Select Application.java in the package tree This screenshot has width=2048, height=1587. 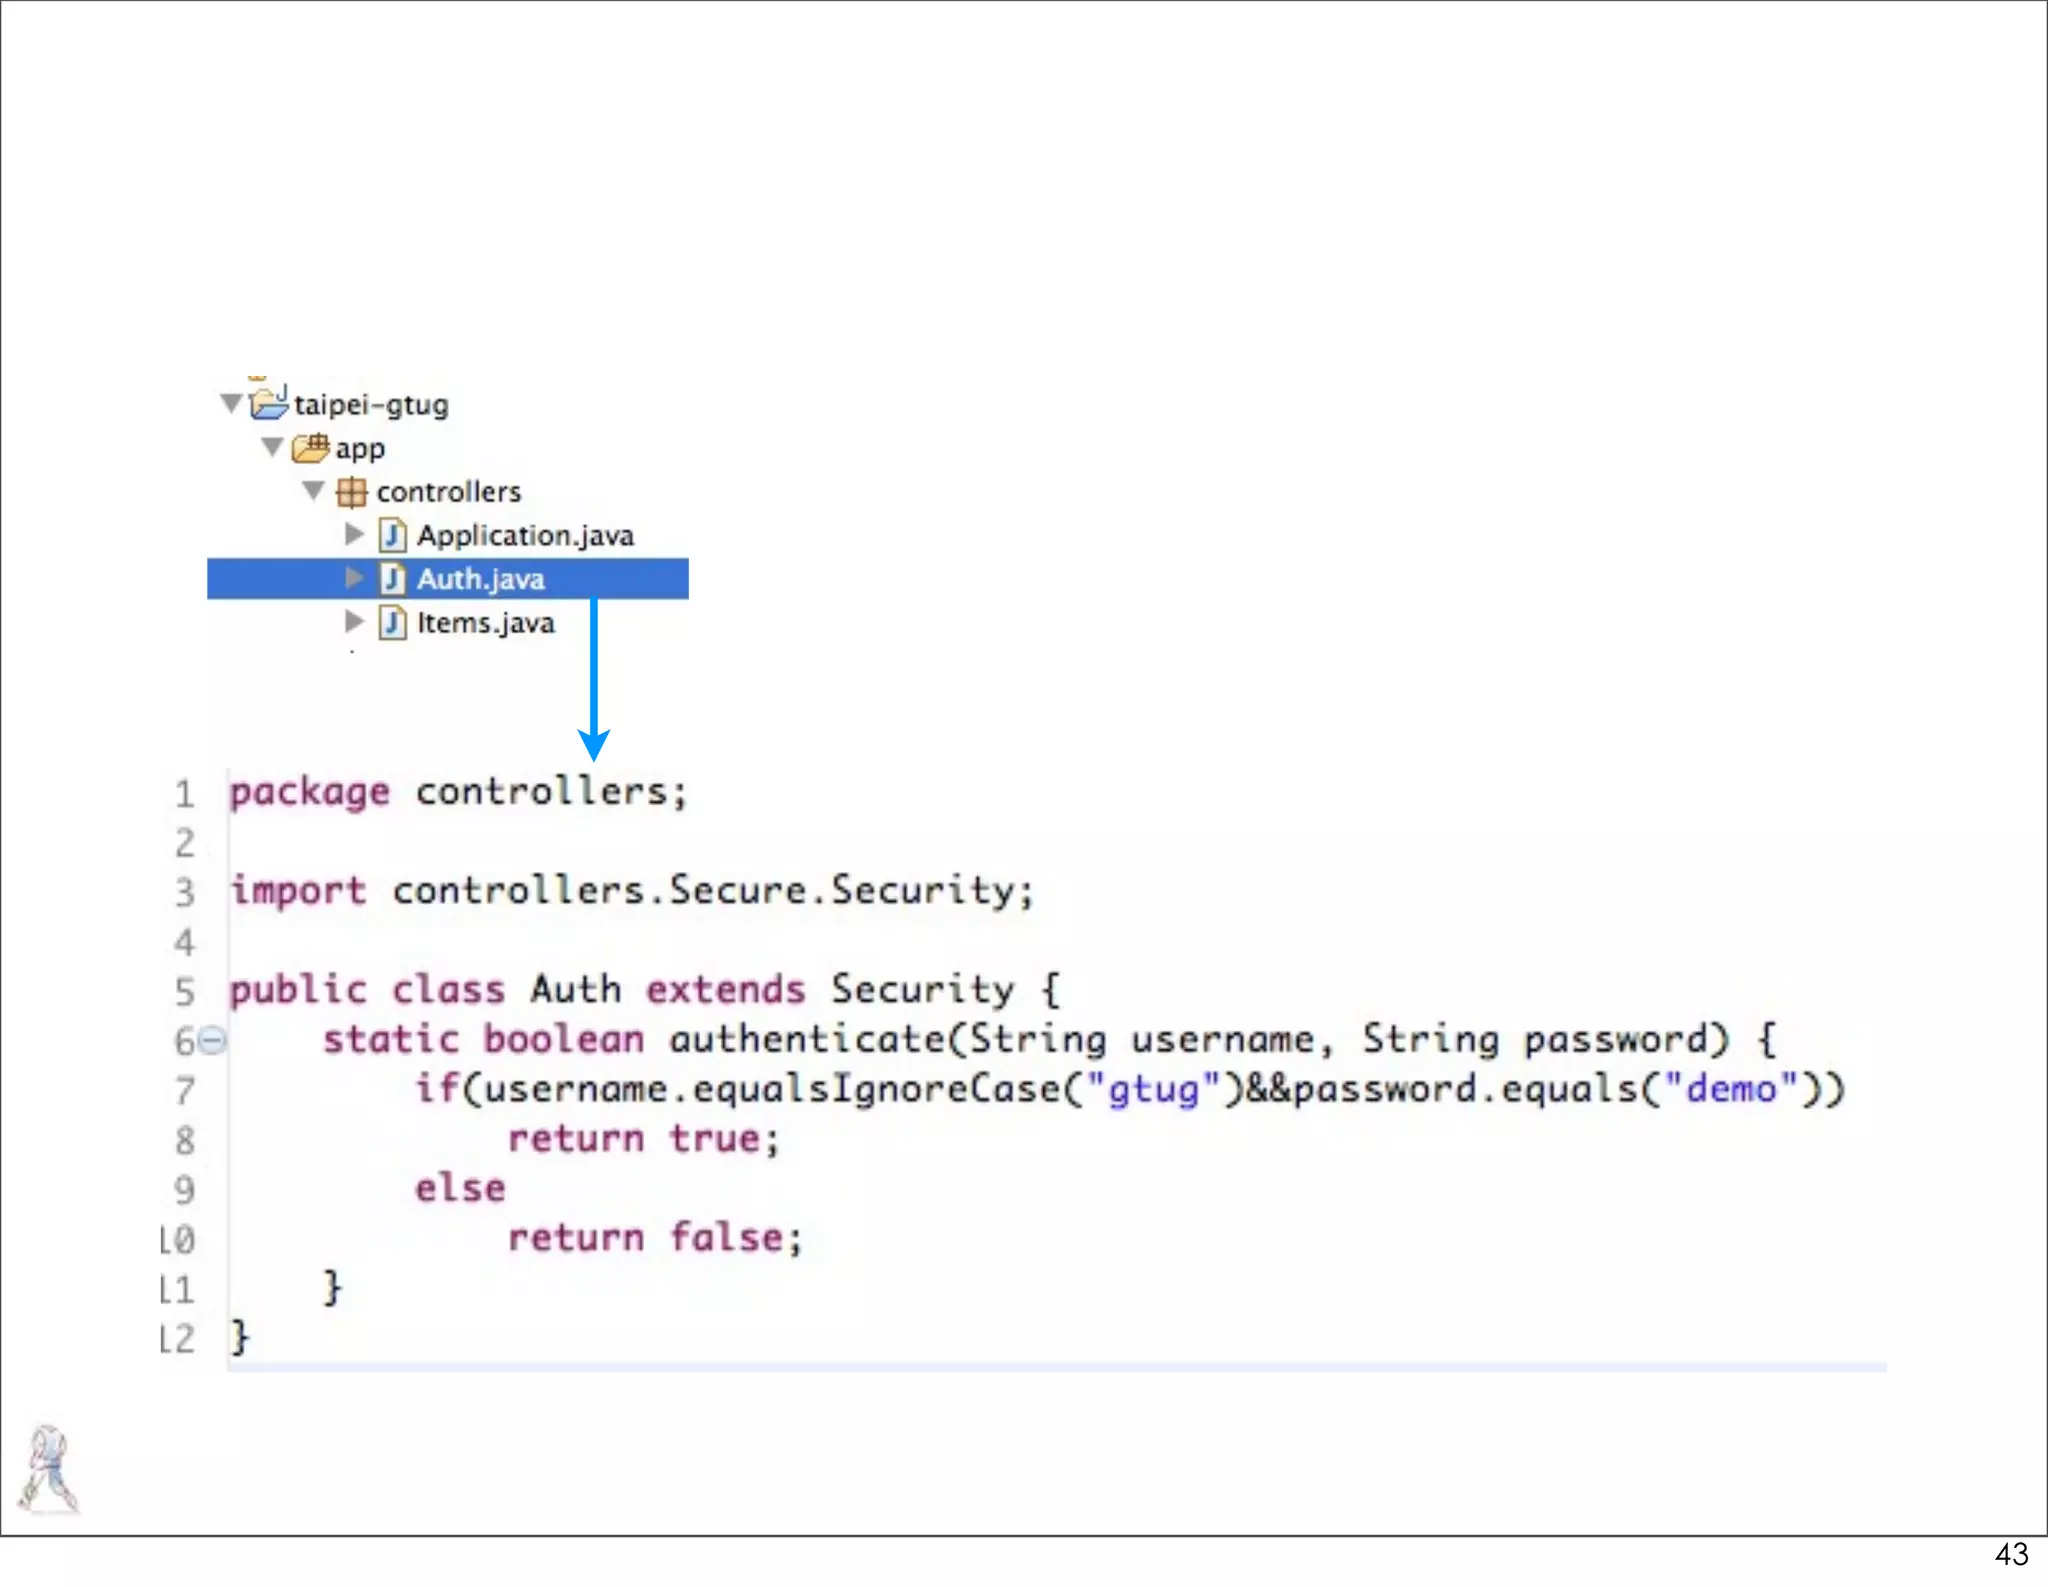(x=525, y=536)
